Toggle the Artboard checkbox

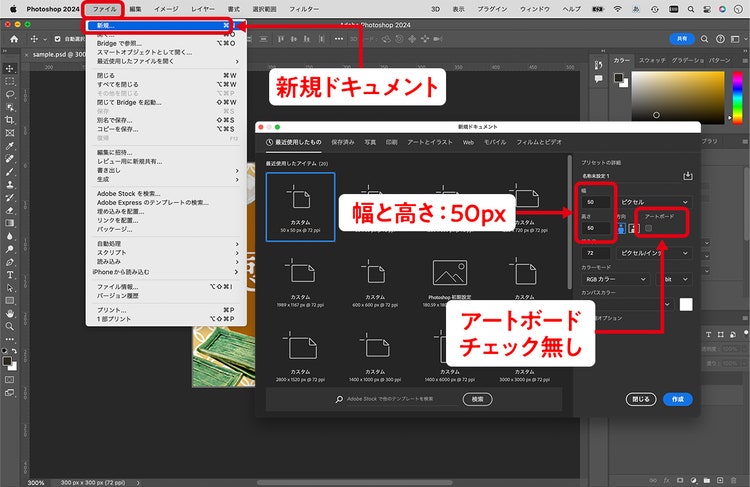[x=649, y=228]
